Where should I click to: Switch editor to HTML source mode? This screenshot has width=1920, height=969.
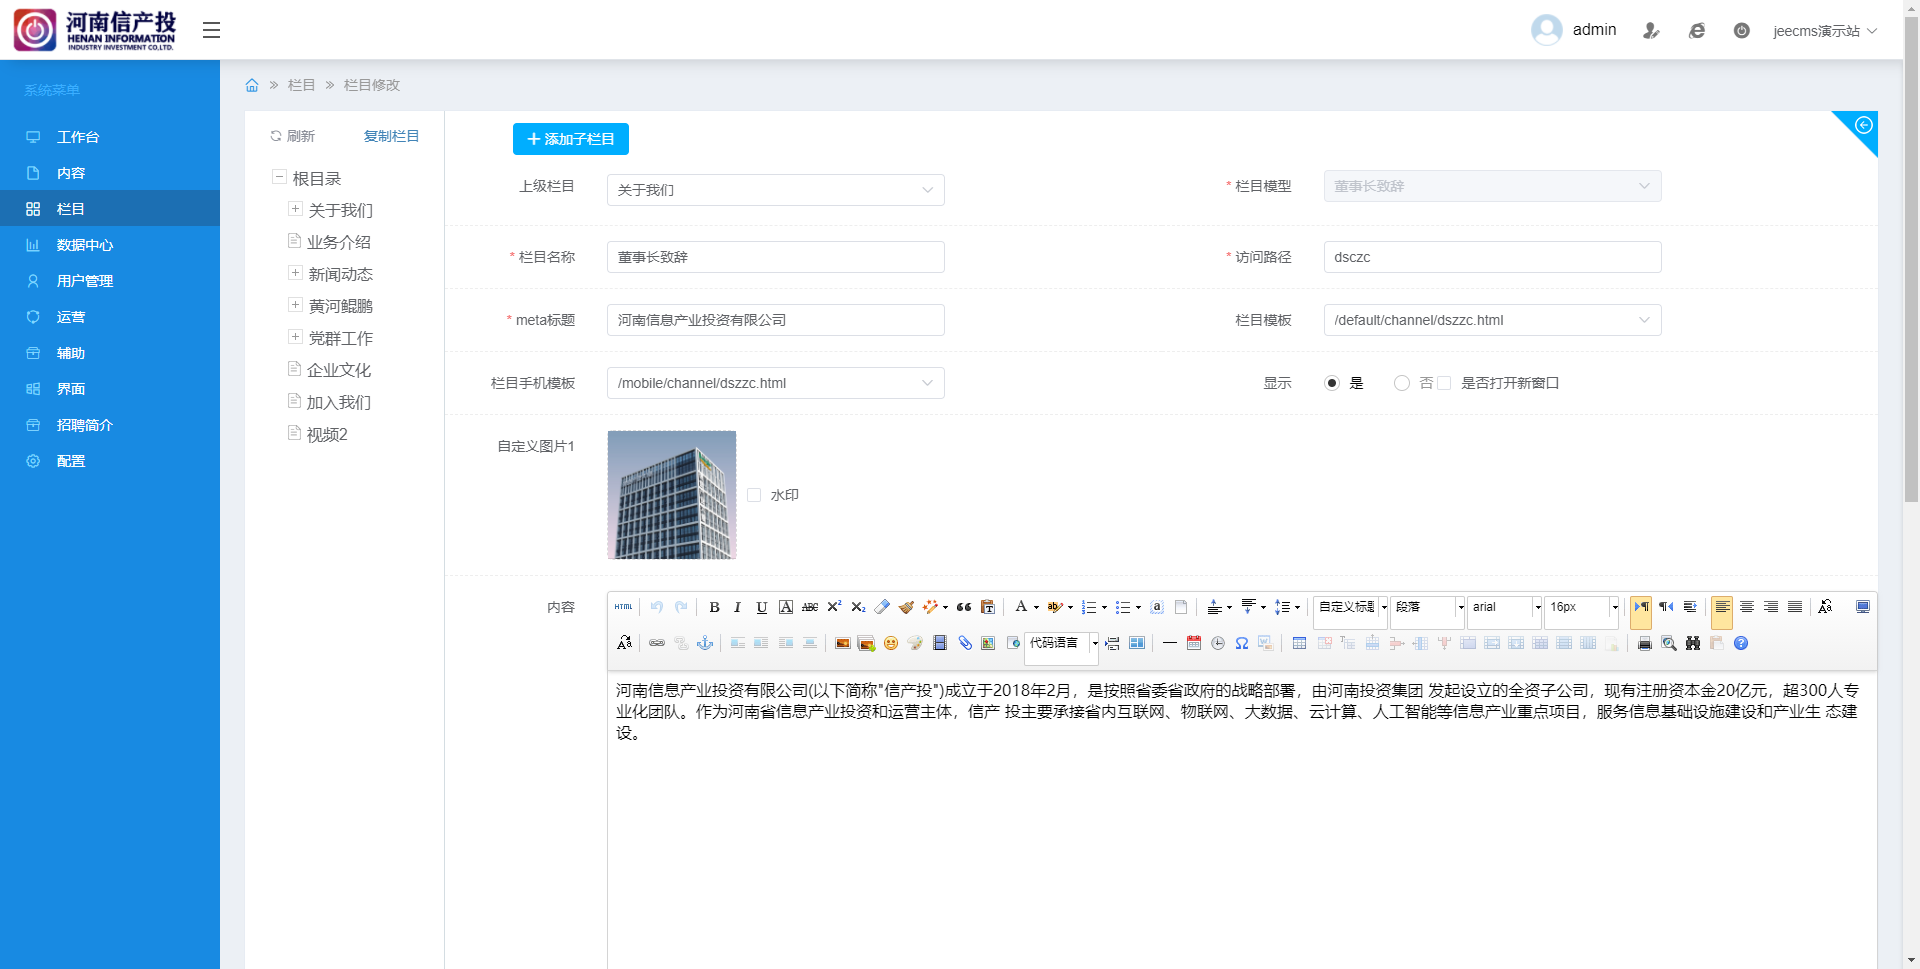(623, 607)
